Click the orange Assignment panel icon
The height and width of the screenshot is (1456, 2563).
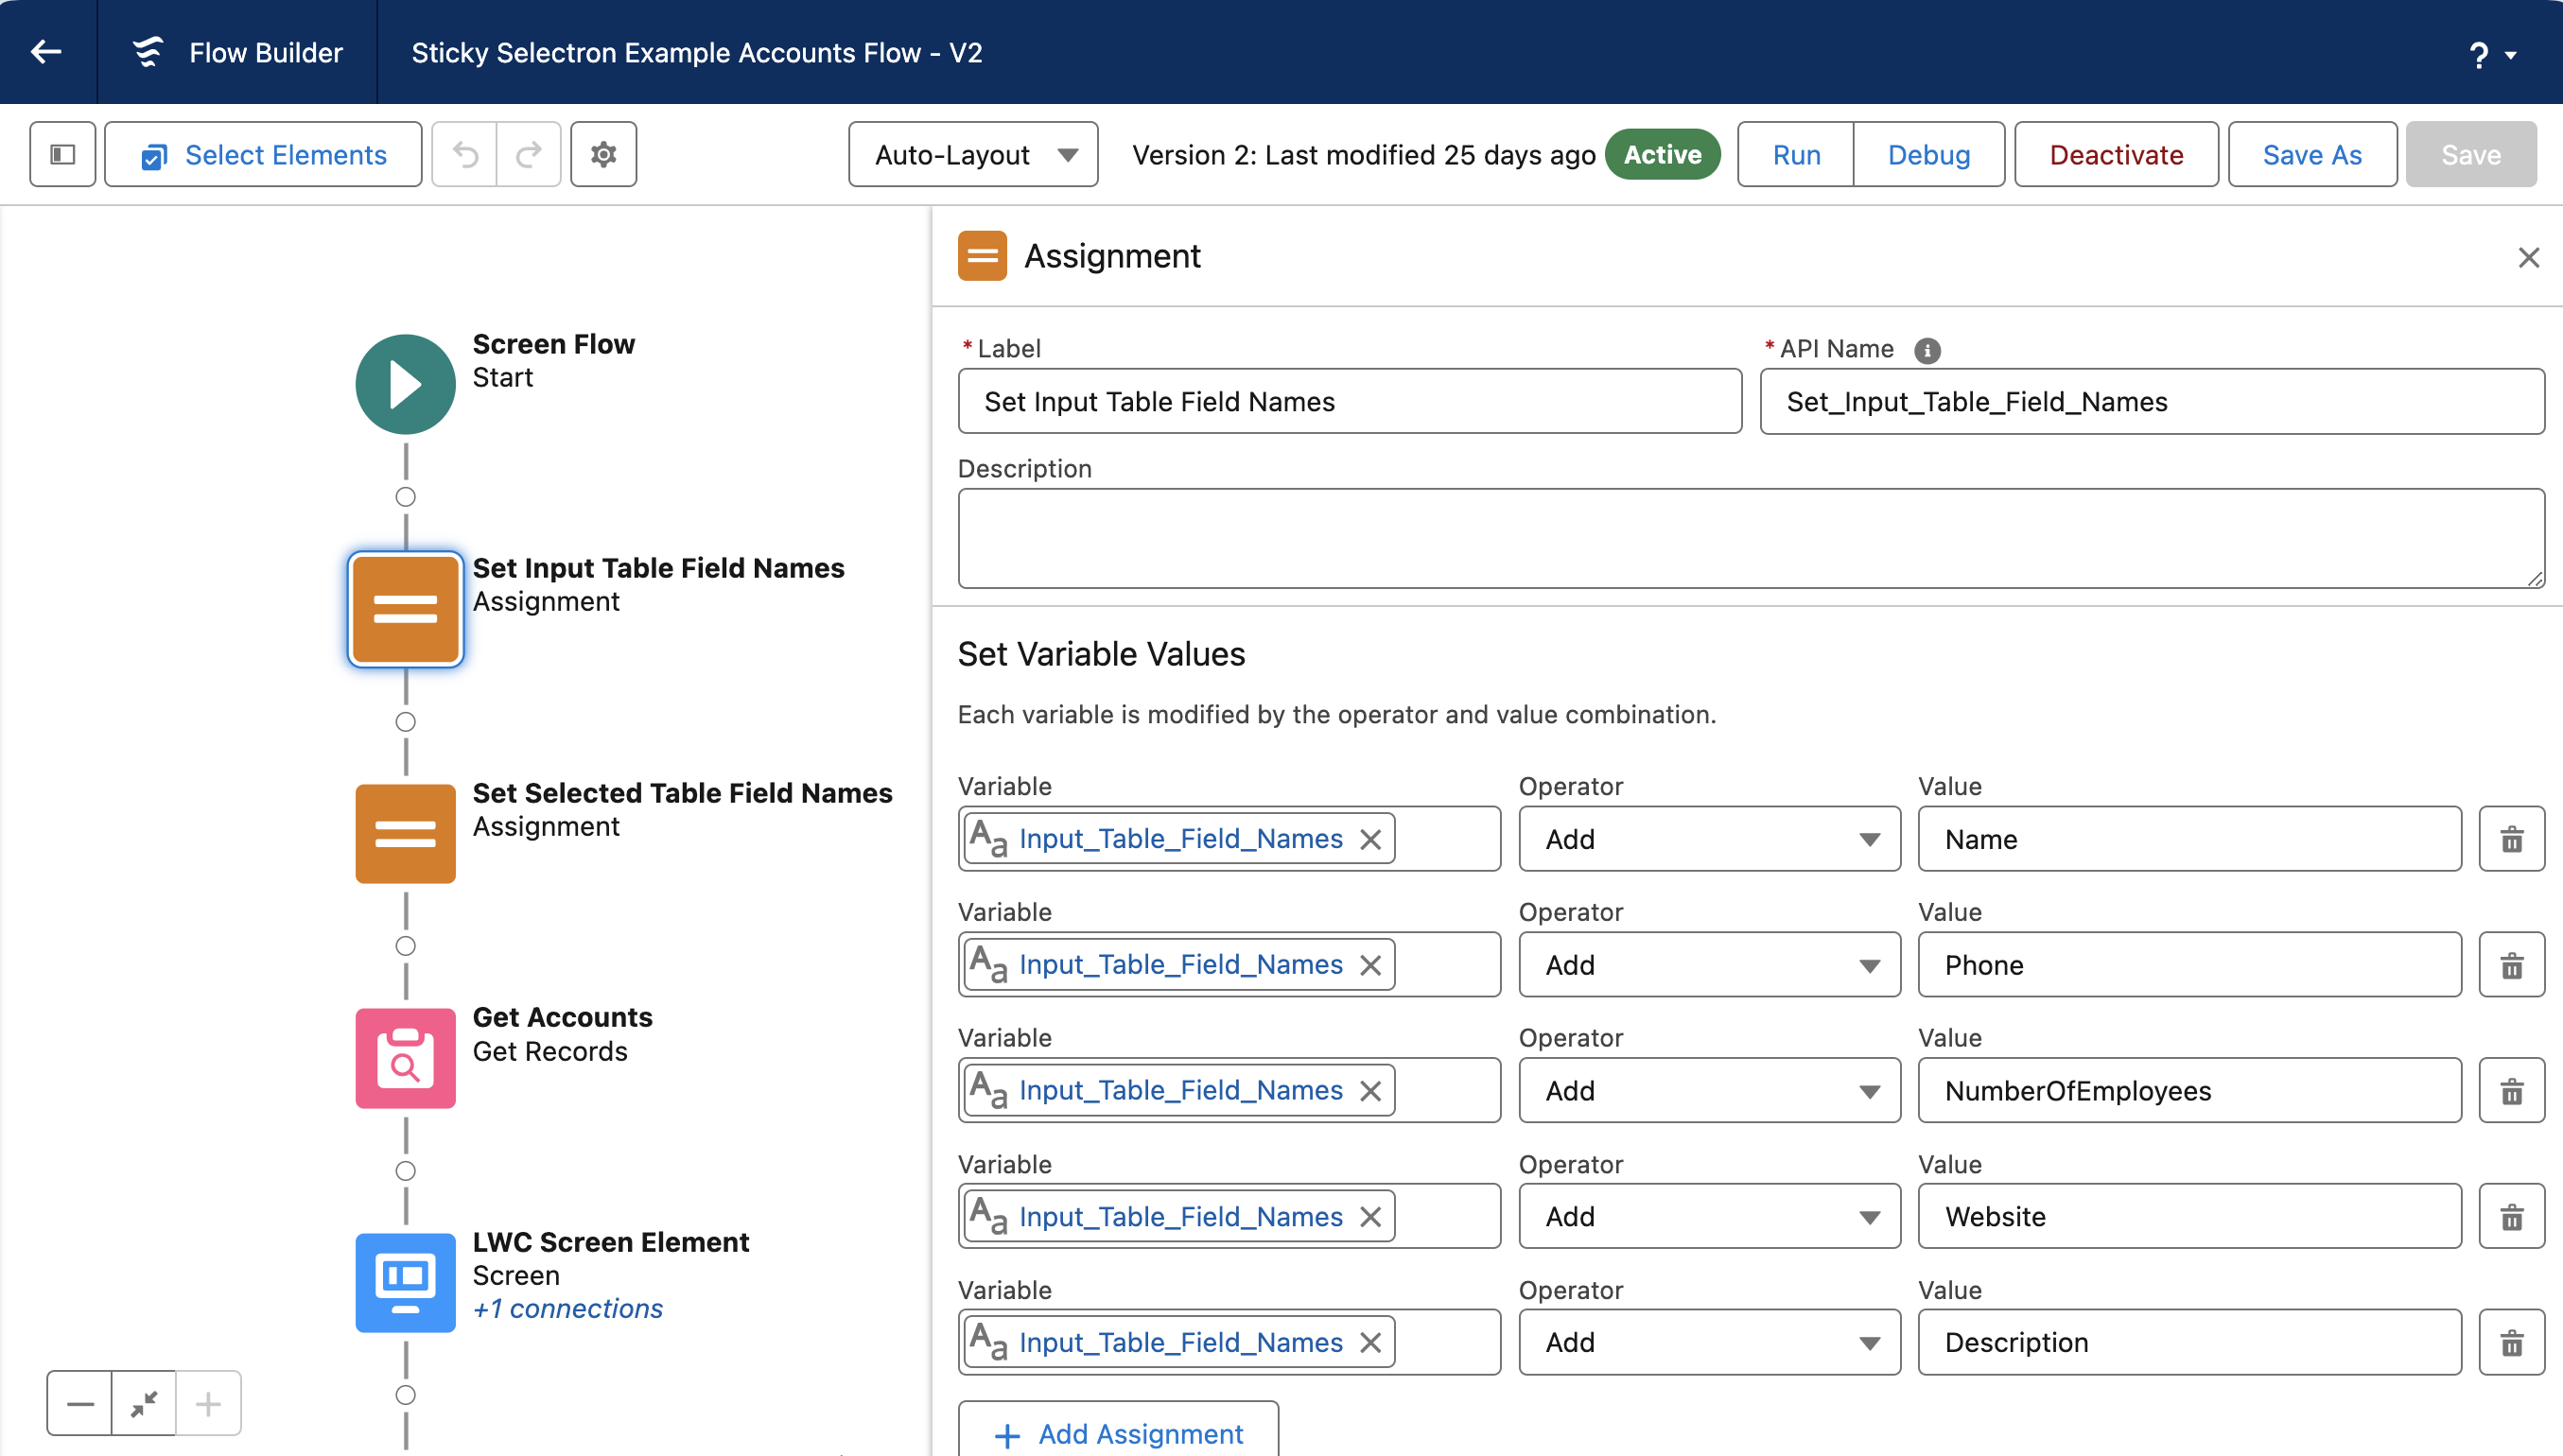(x=982, y=256)
